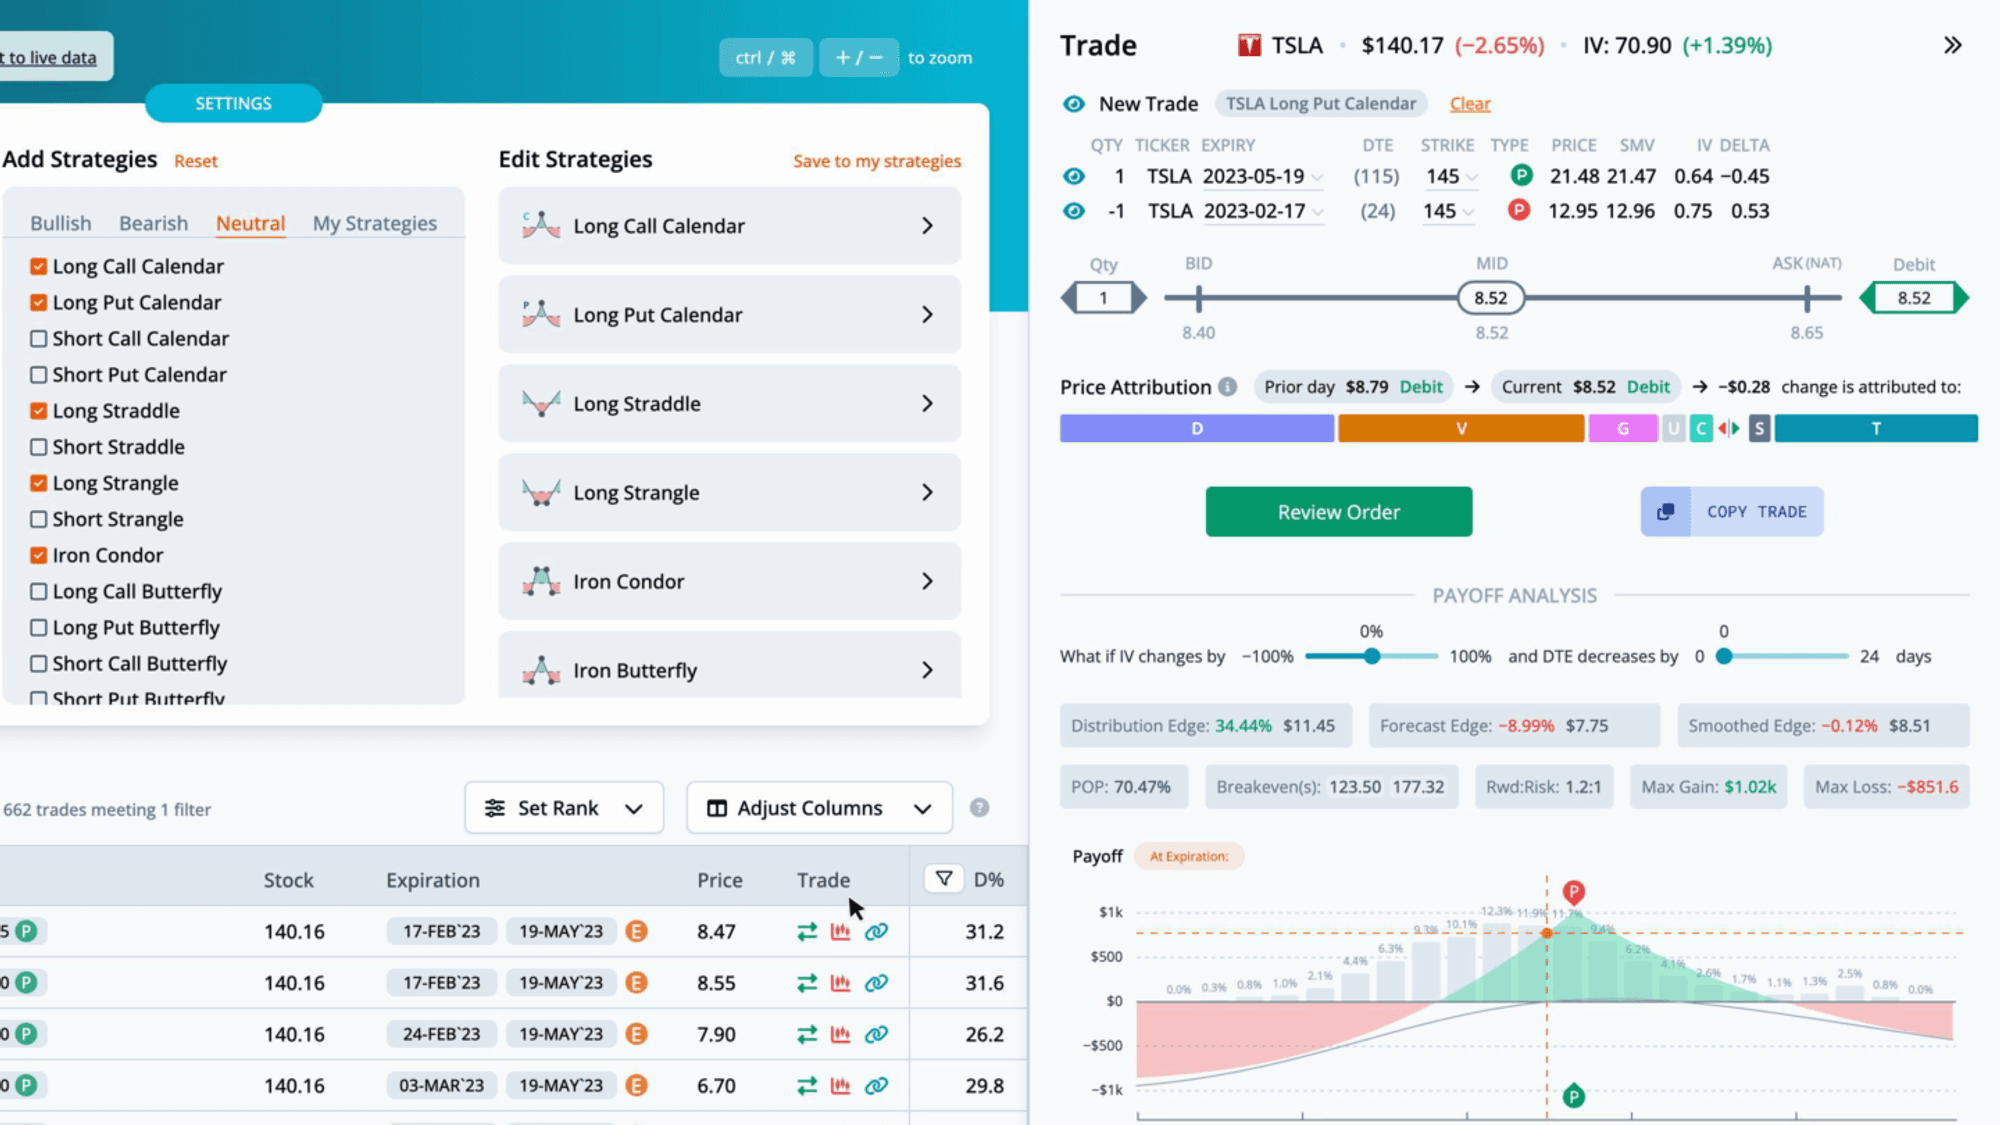Click Debit price field 8.52
2000x1125 pixels.
pos(1913,298)
